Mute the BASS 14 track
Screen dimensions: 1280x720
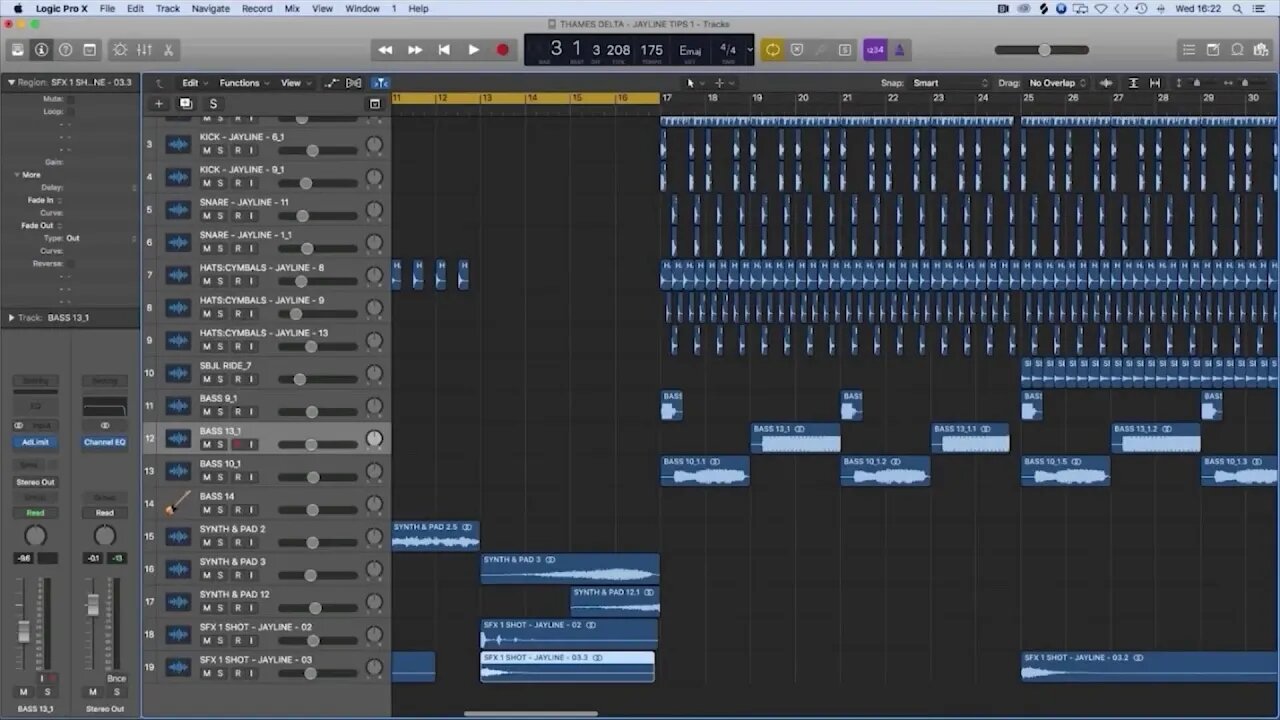tap(207, 510)
